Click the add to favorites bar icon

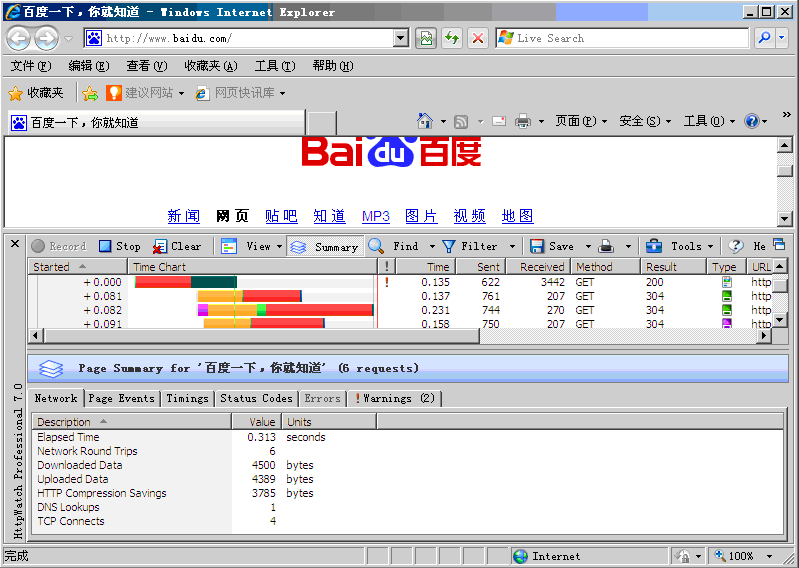pyautogui.click(x=90, y=93)
